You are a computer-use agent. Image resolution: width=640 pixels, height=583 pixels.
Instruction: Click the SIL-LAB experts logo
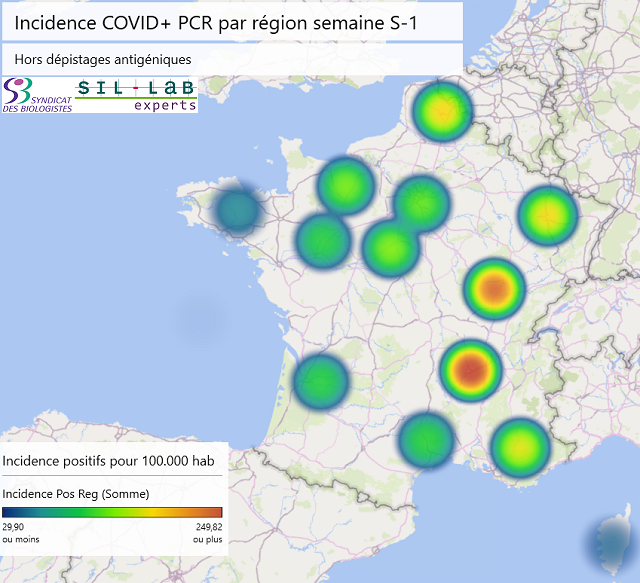click(136, 95)
